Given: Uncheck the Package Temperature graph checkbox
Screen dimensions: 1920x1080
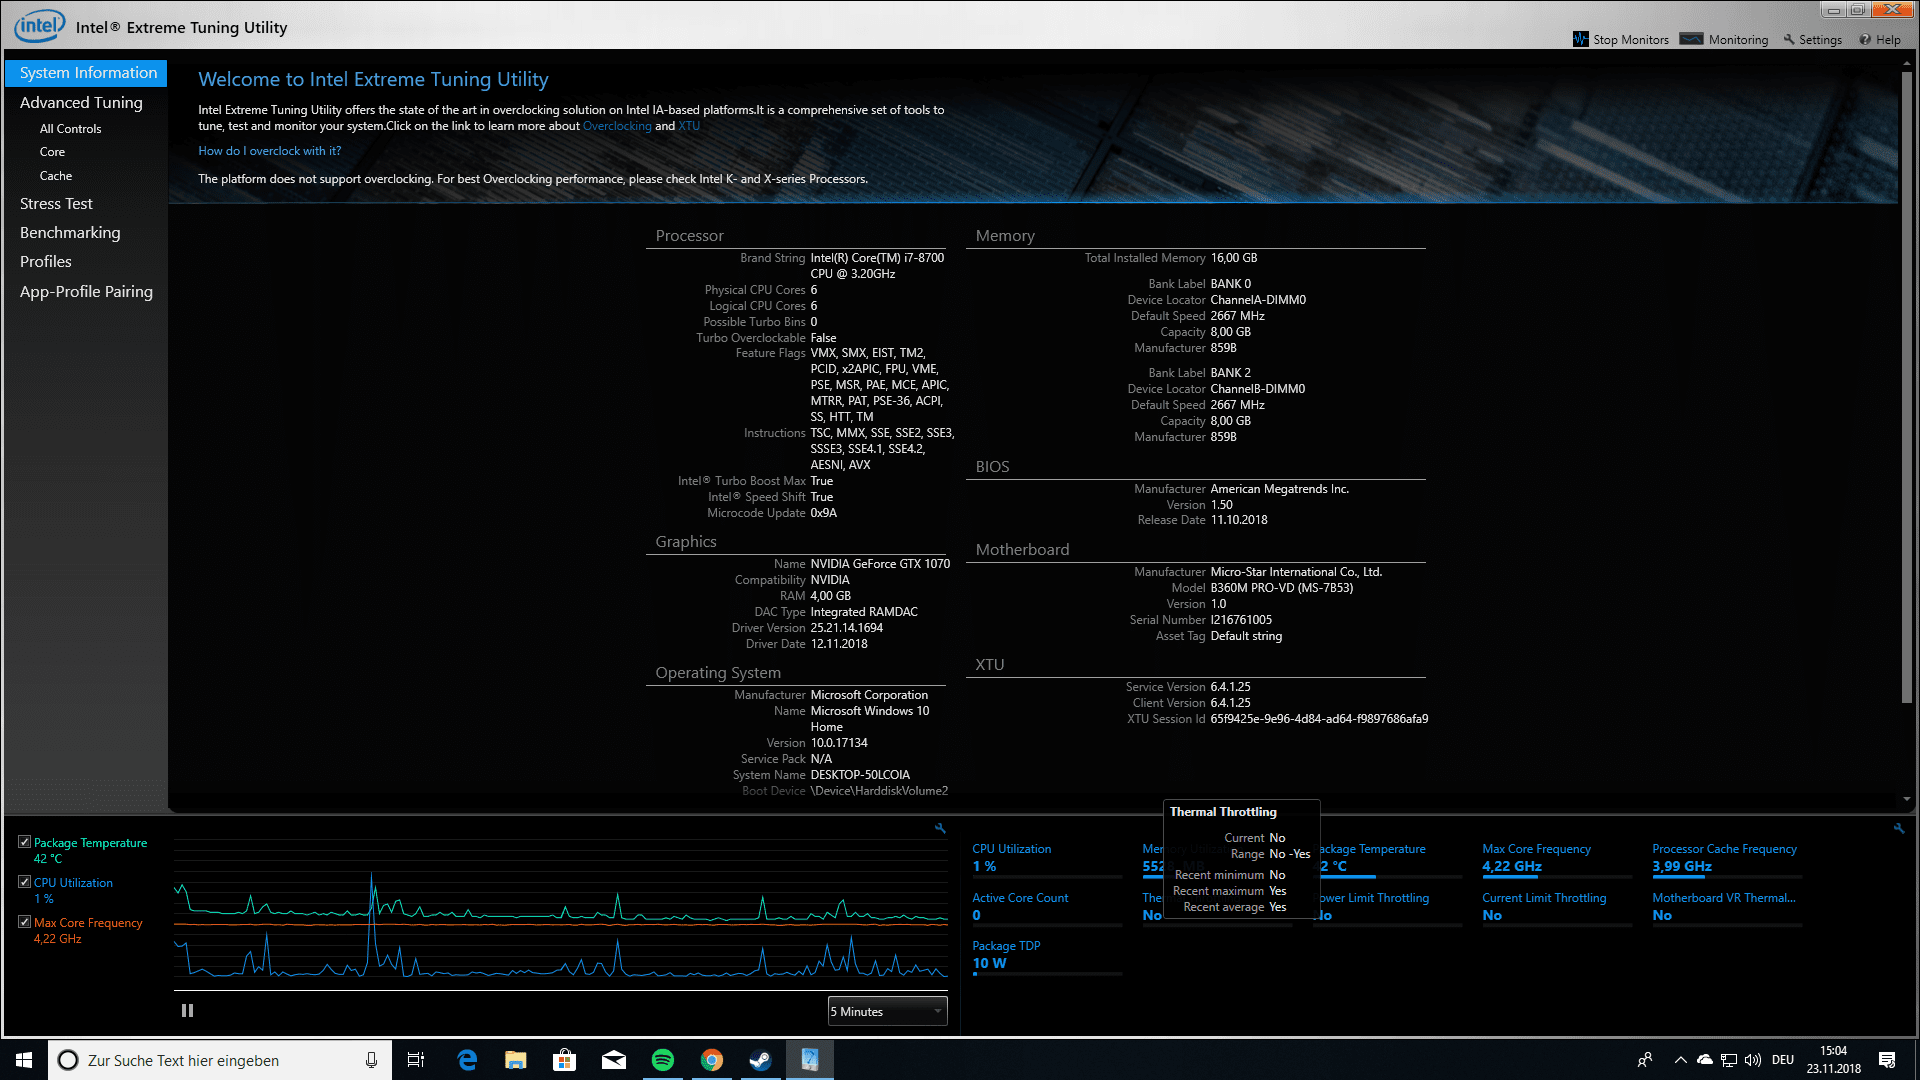Looking at the screenshot, I should pos(24,842).
